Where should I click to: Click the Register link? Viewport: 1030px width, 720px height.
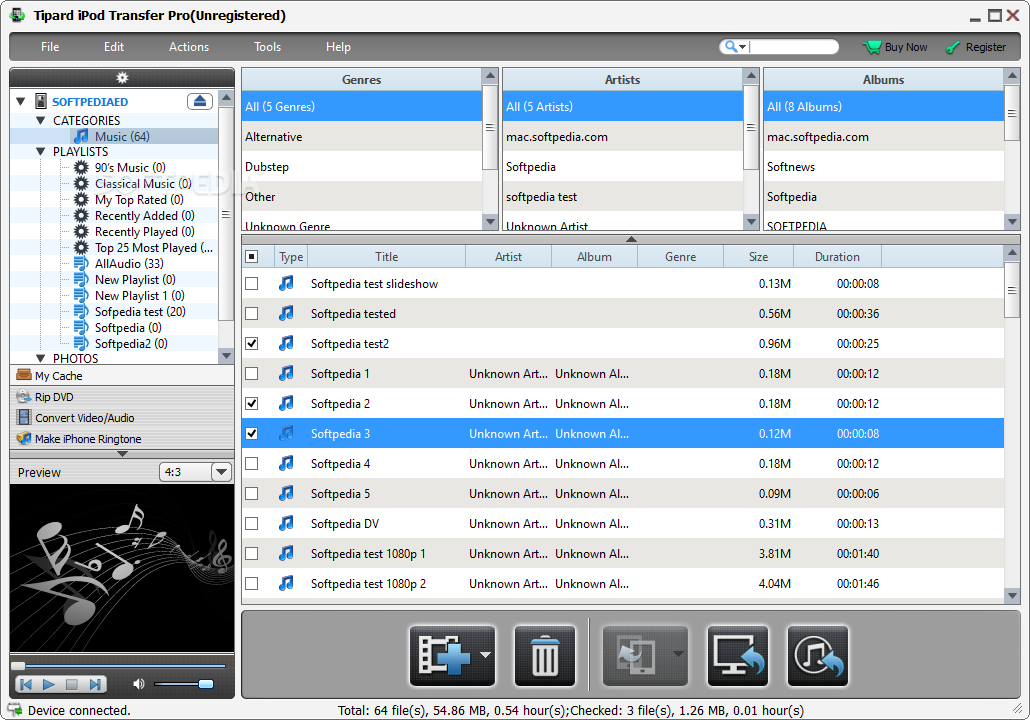click(985, 47)
